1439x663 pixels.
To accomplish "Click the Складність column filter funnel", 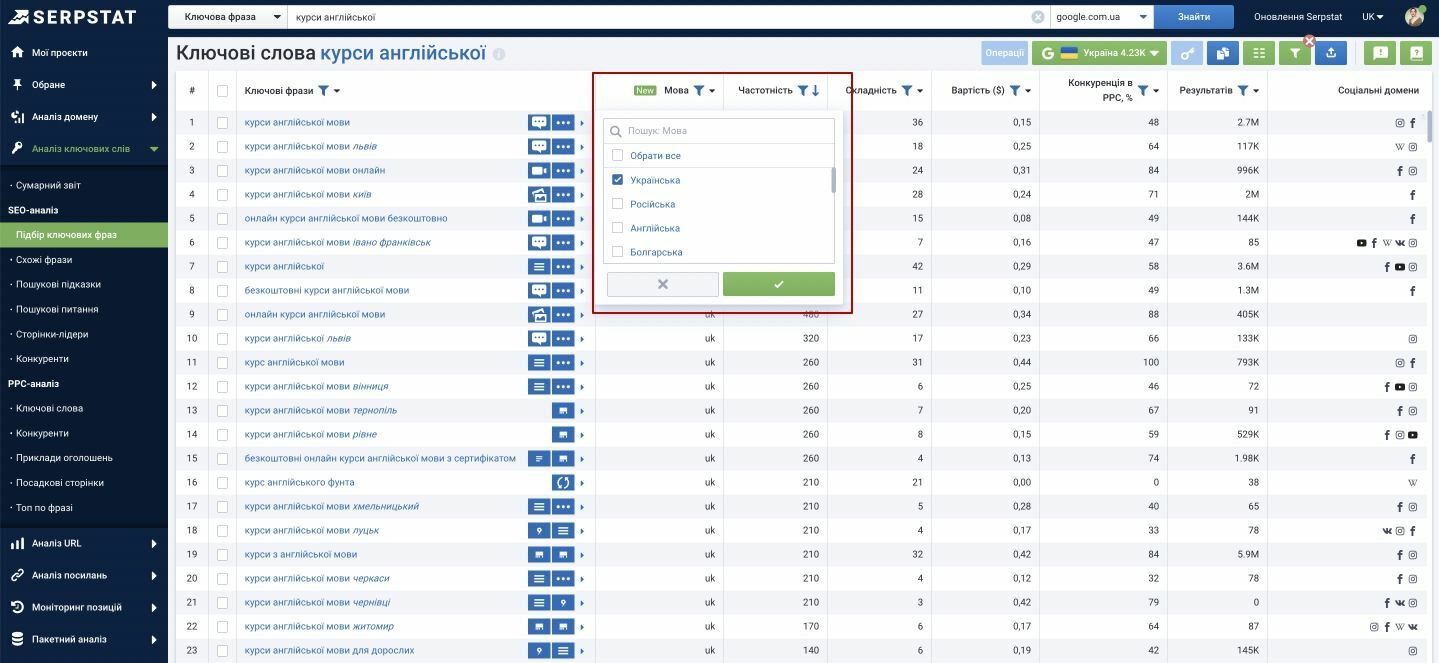I will coord(907,91).
